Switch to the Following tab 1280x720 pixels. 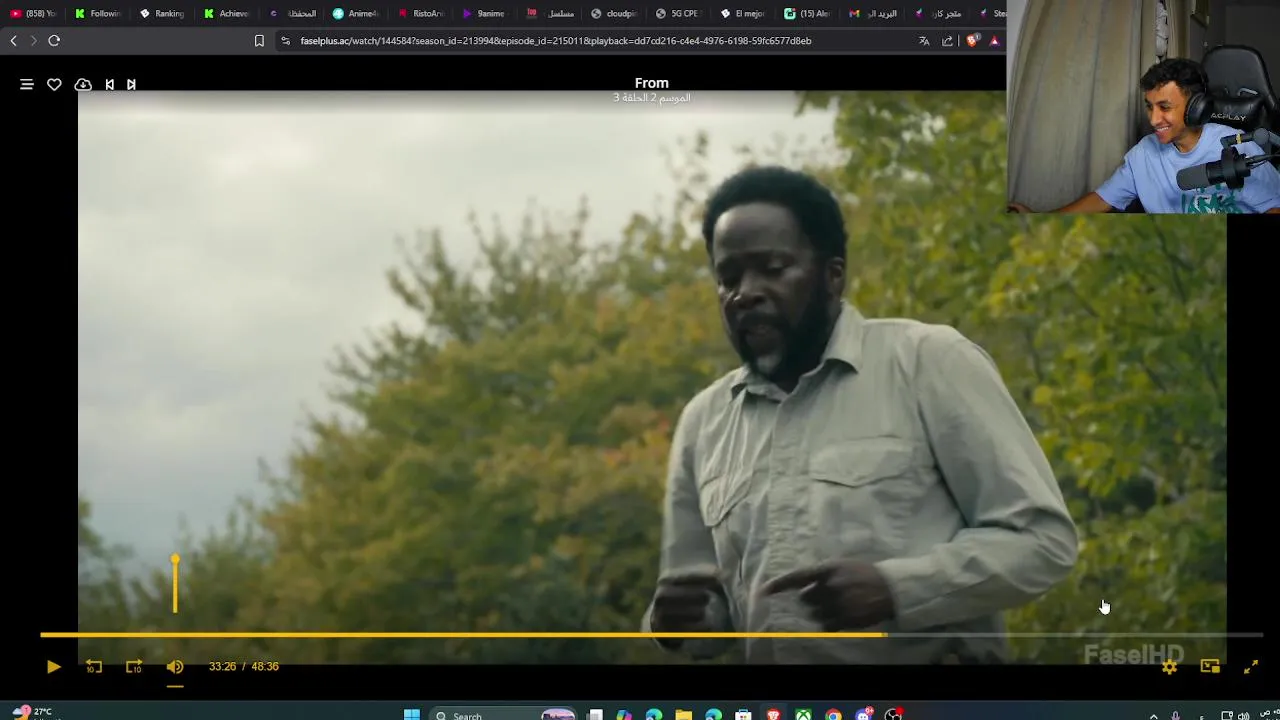tap(97, 13)
